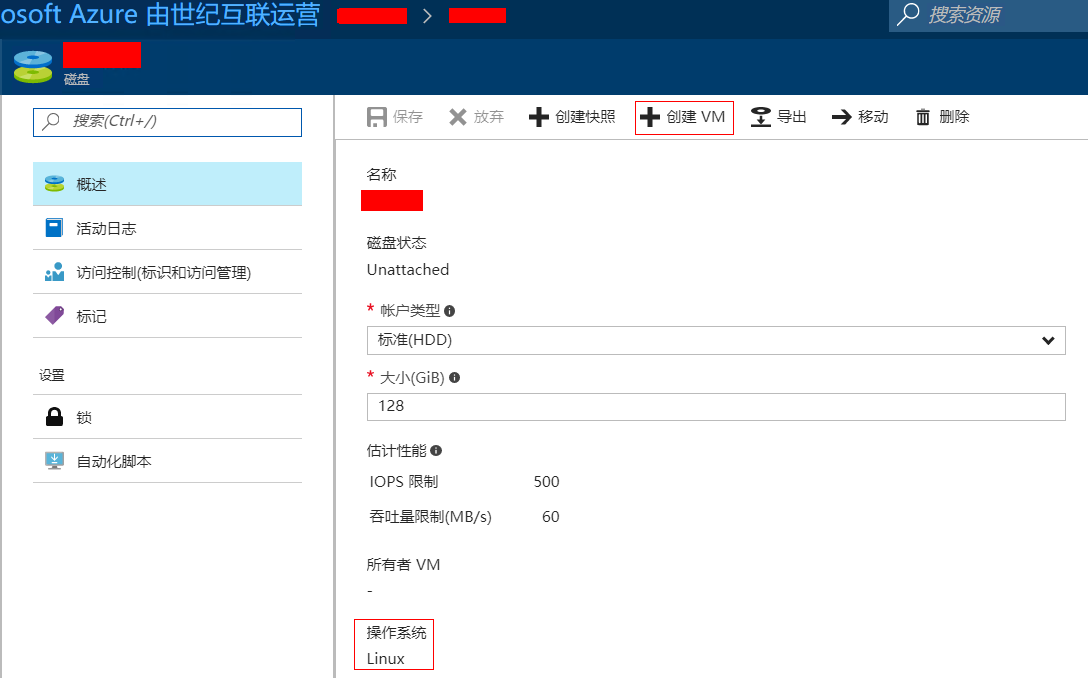The height and width of the screenshot is (678, 1088).
Task: Open 概述 in the sidebar menu
Action: (167, 184)
